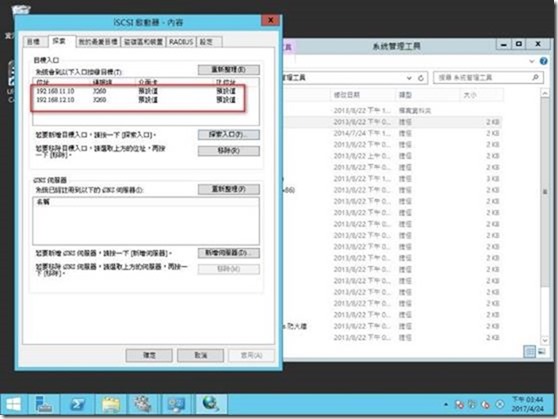Click the 位址 column header in portal list
The width and height of the screenshot is (558, 419).
pos(61,82)
